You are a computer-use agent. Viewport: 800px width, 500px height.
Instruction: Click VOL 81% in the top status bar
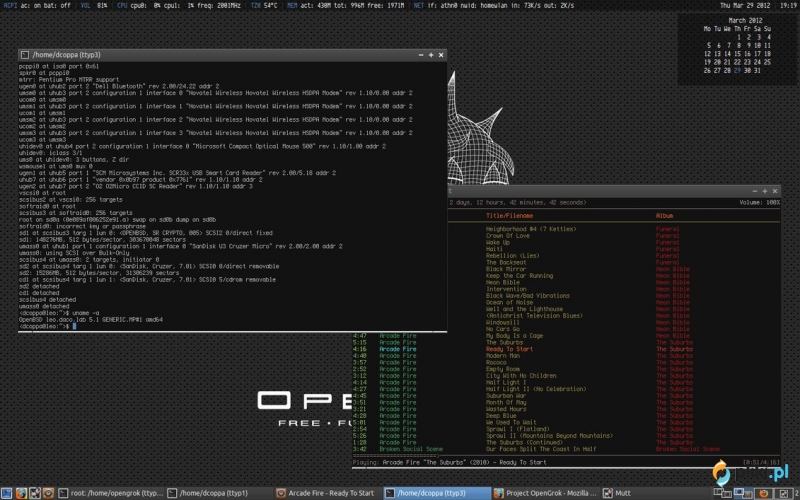[x=94, y=5]
